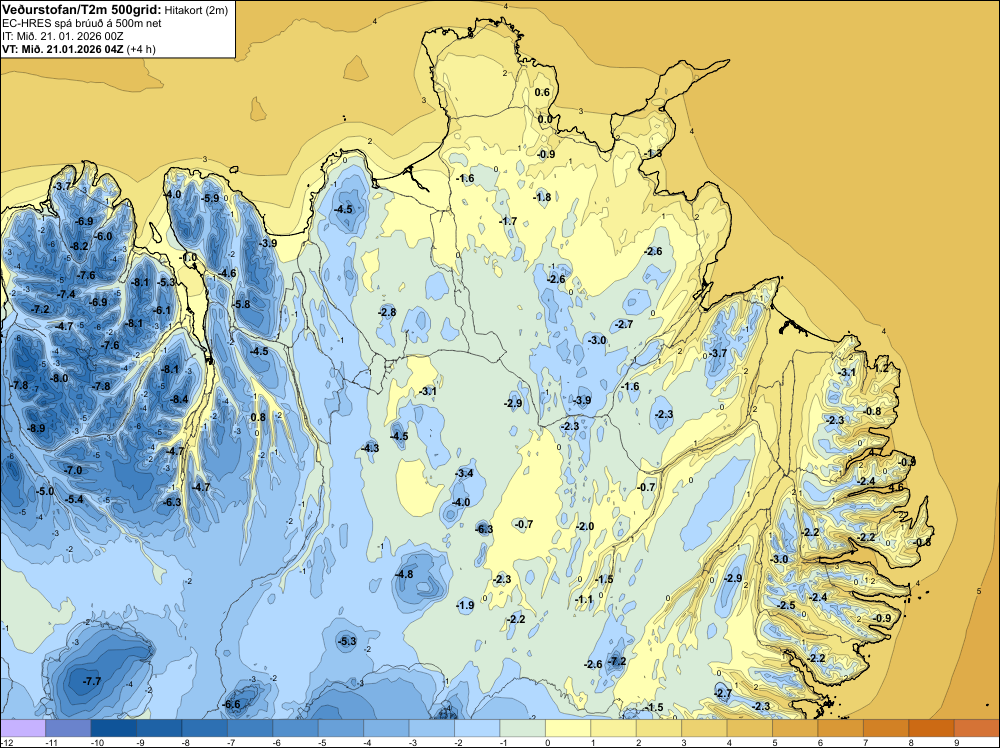Click the -1.0 temperature value in the west
The height and width of the screenshot is (748, 1000).
click(188, 258)
